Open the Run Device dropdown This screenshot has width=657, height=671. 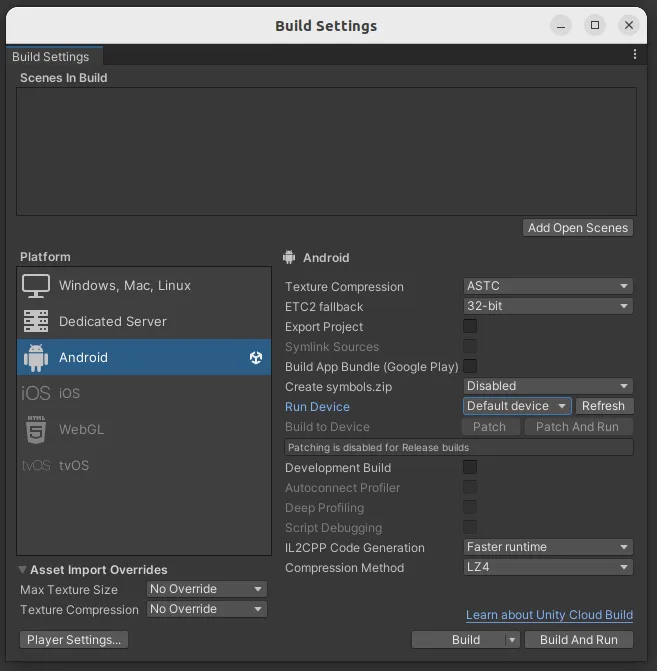(517, 406)
